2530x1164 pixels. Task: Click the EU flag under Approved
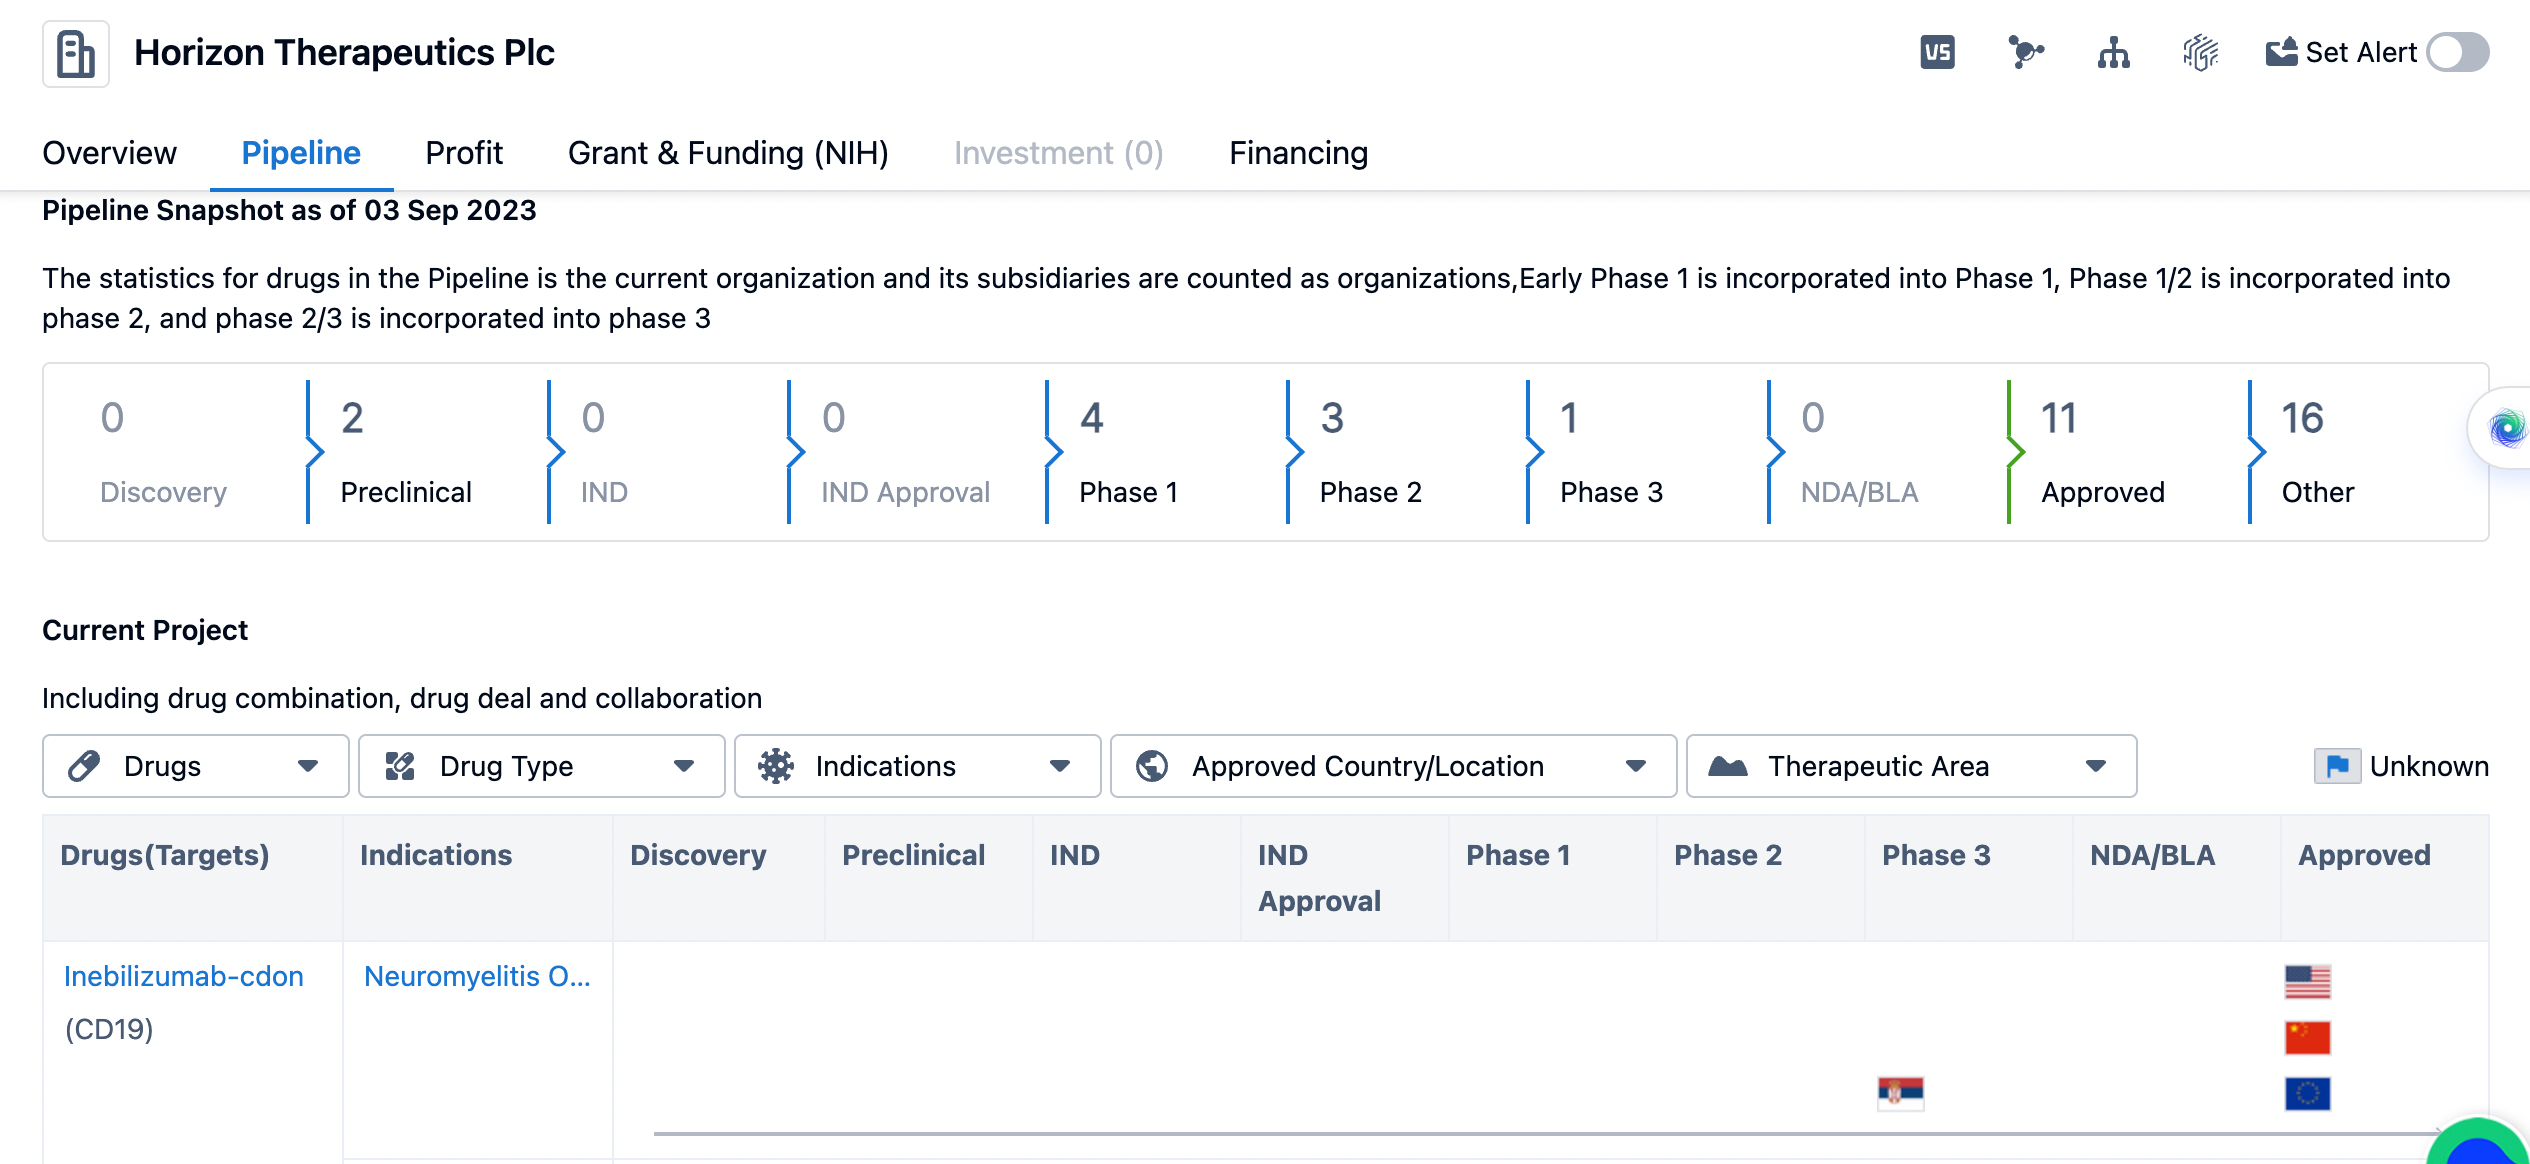coord(2307,1093)
